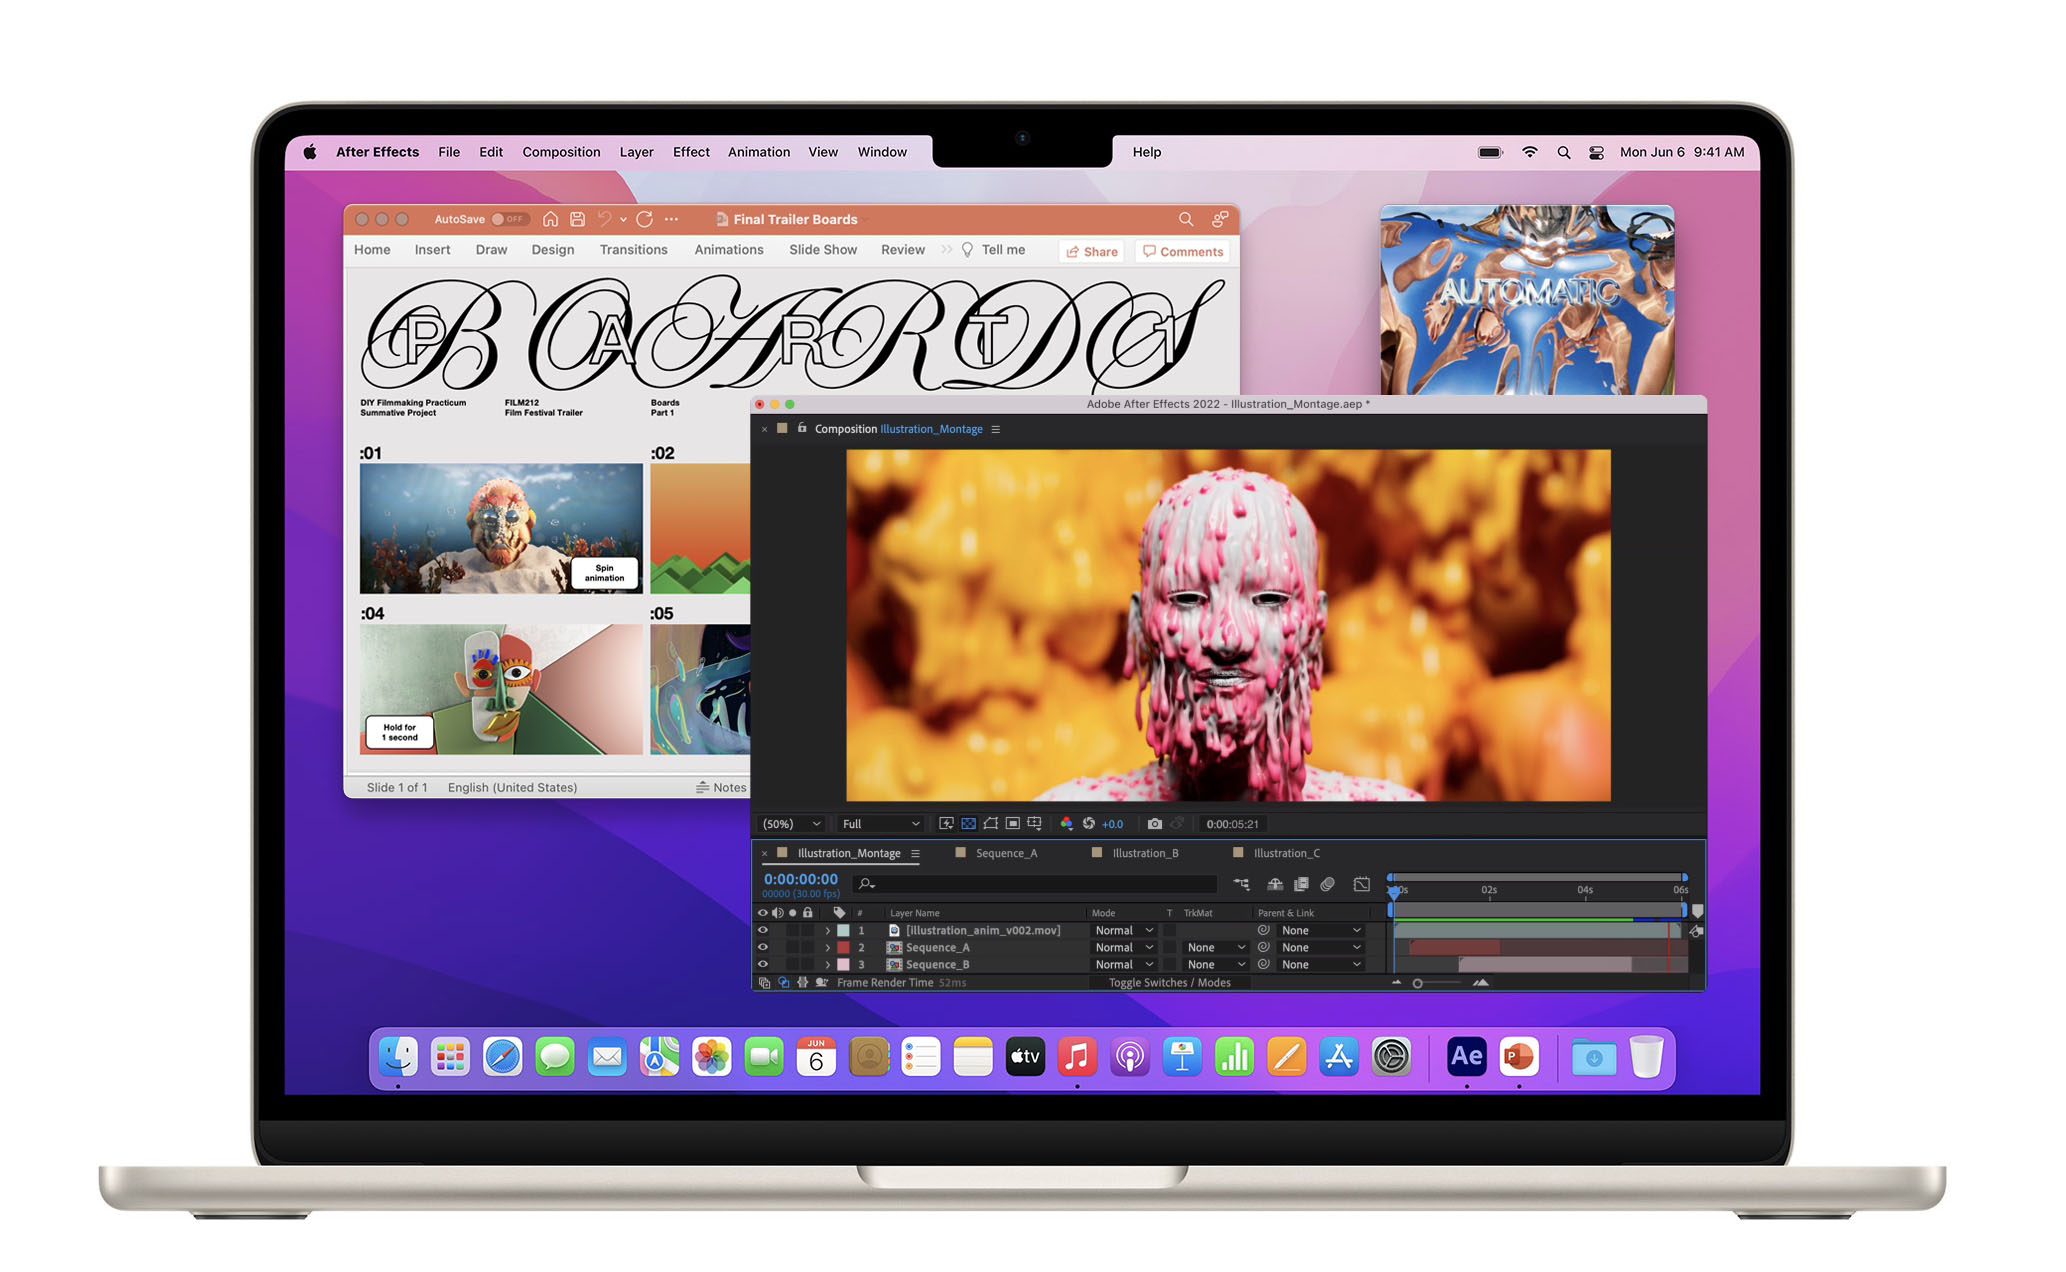Click the timeline layer search magnifier icon
Image resolution: width=2066 pixels, height=1272 pixels.
[x=866, y=884]
